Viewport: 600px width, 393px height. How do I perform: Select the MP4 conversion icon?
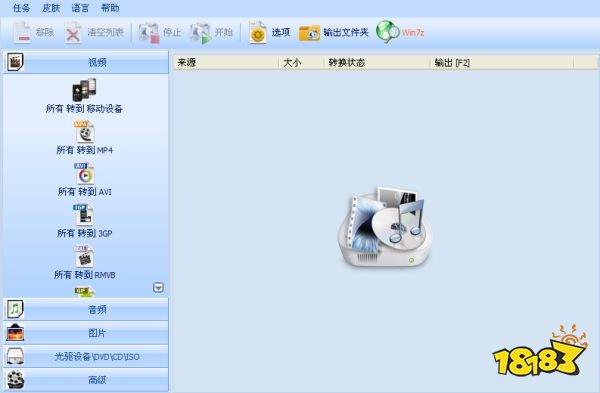(x=84, y=132)
